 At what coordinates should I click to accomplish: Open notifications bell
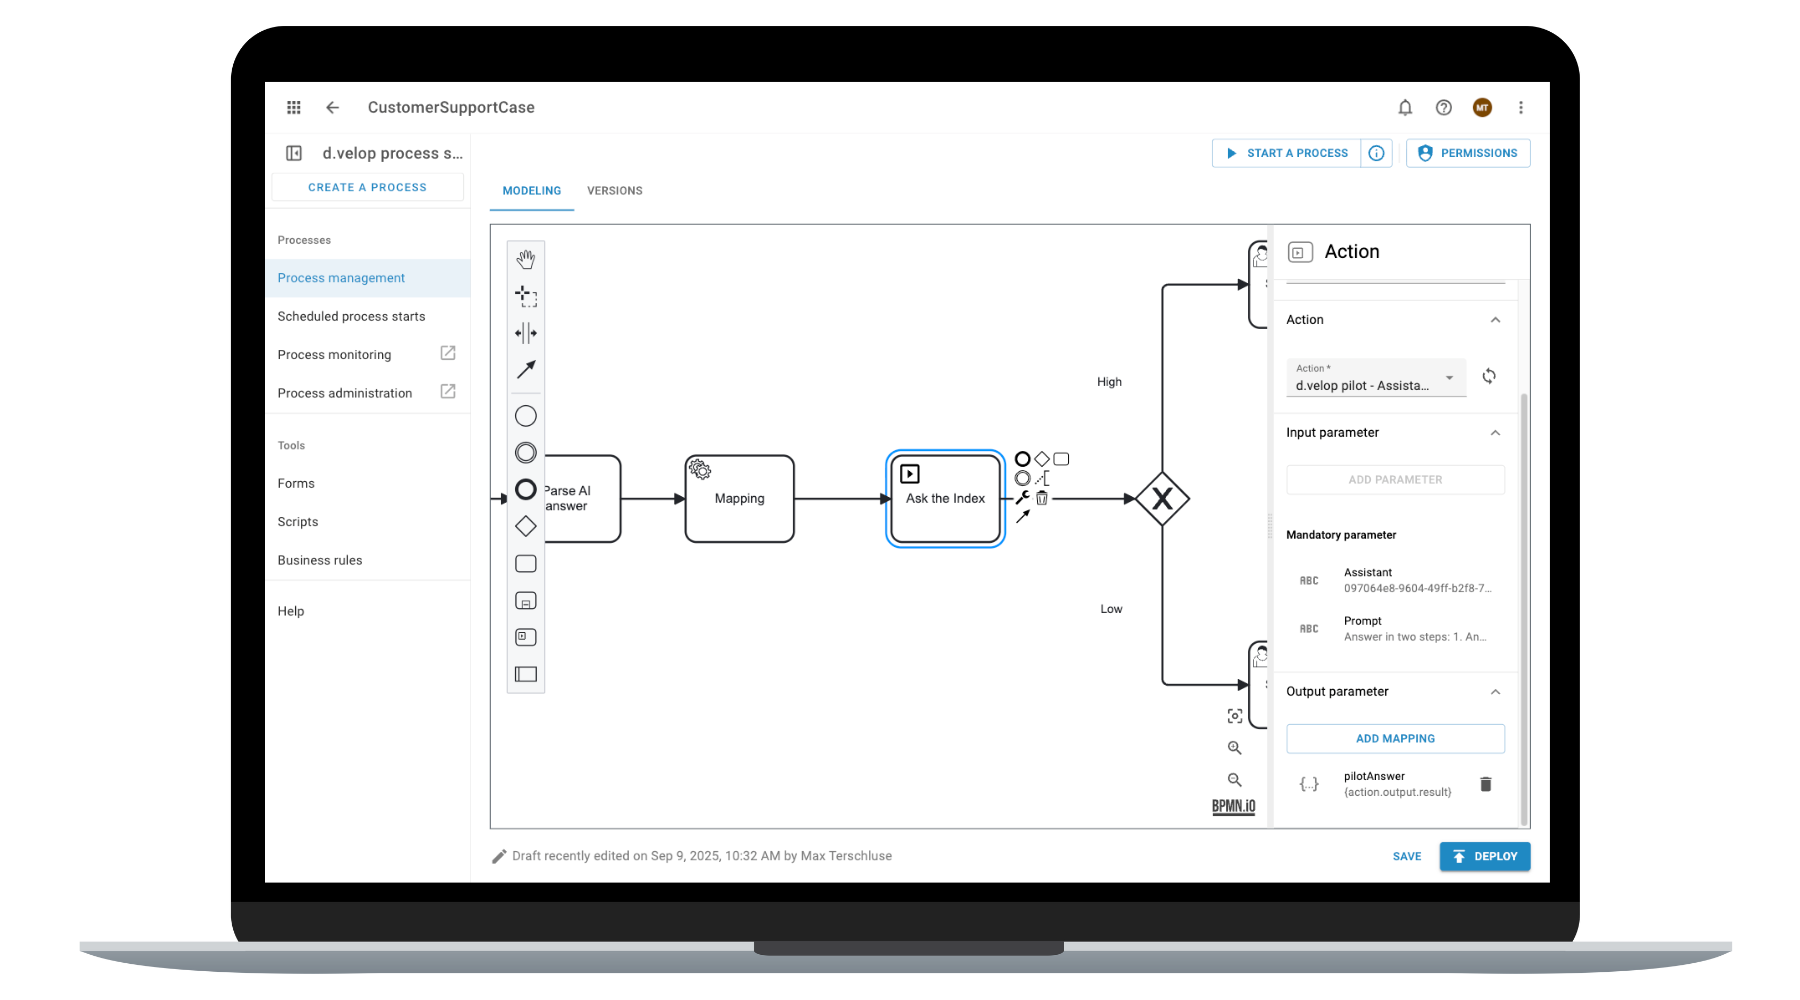tap(1405, 108)
